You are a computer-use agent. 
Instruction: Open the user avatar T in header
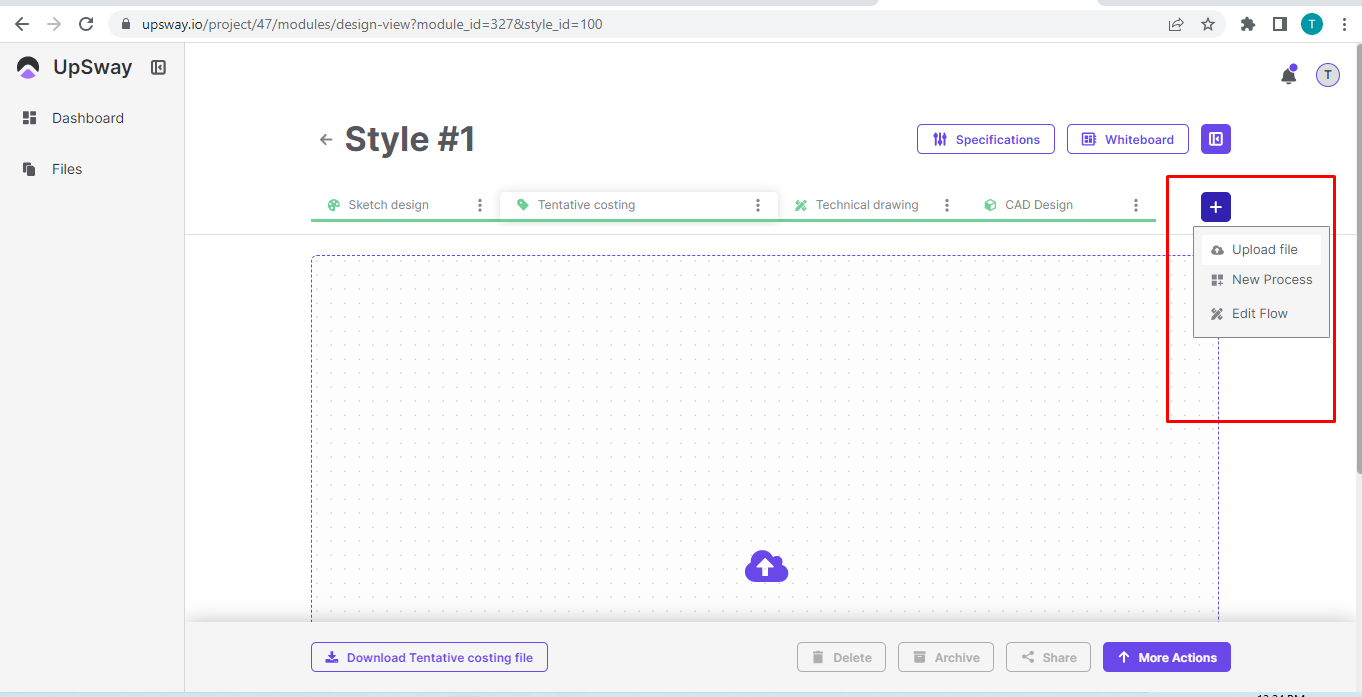click(1327, 75)
